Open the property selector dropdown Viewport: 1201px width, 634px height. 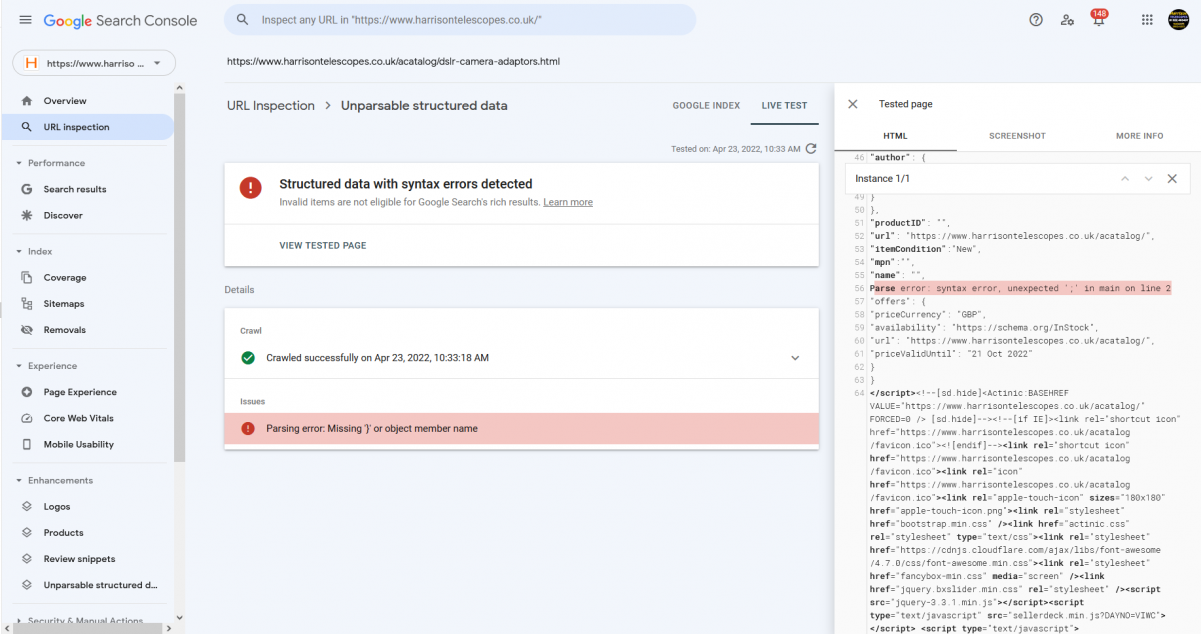(x=94, y=63)
